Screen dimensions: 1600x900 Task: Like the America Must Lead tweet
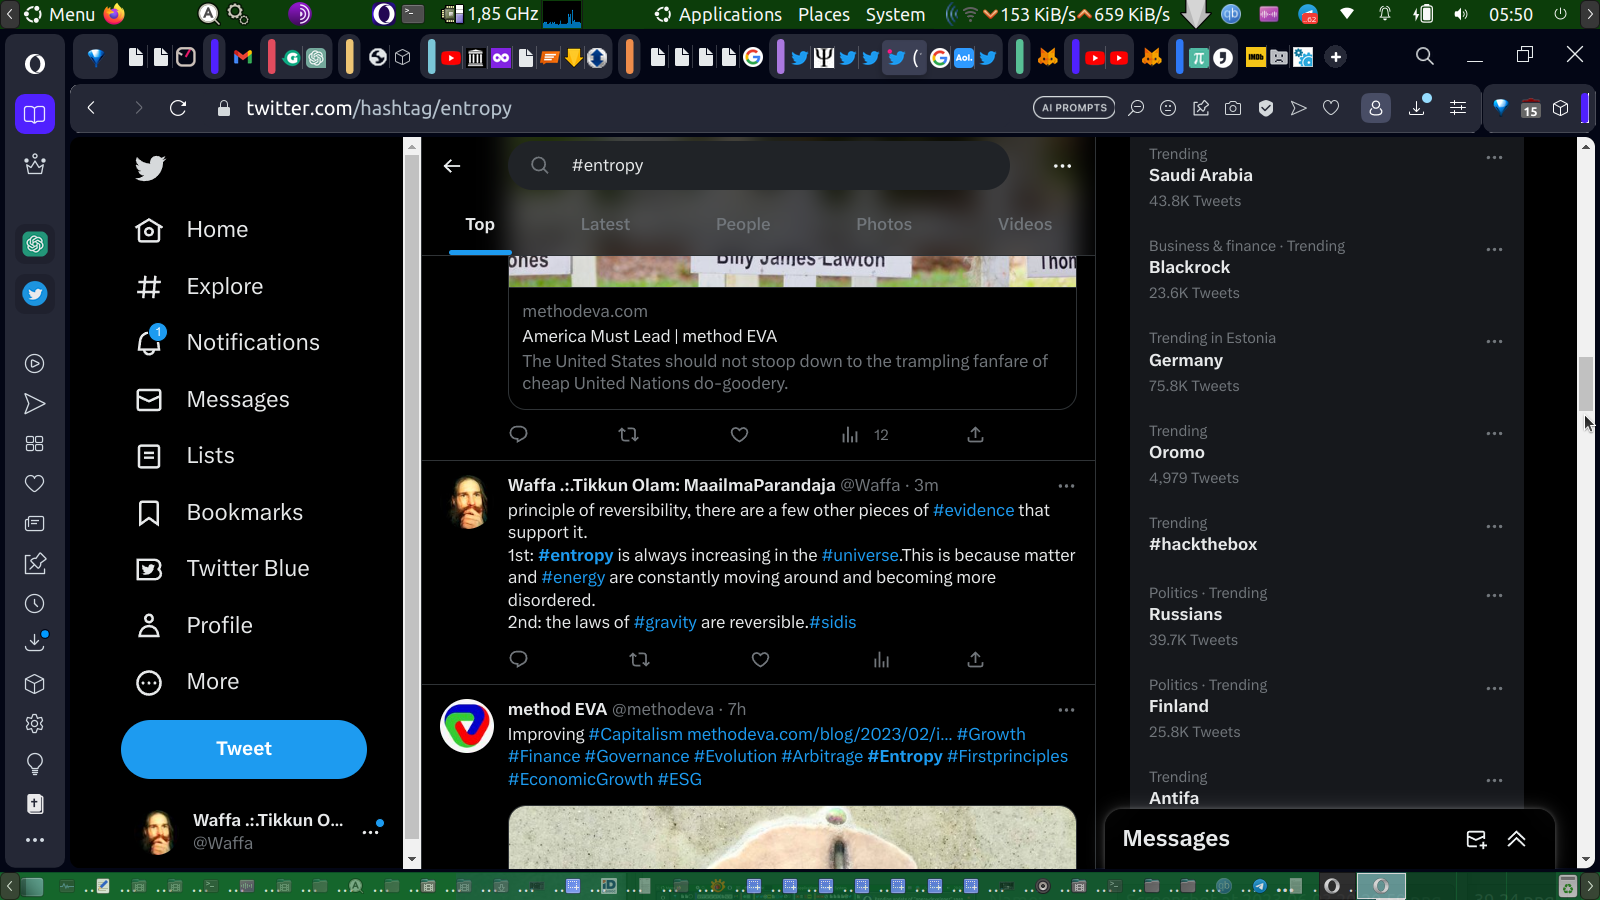[x=739, y=435]
